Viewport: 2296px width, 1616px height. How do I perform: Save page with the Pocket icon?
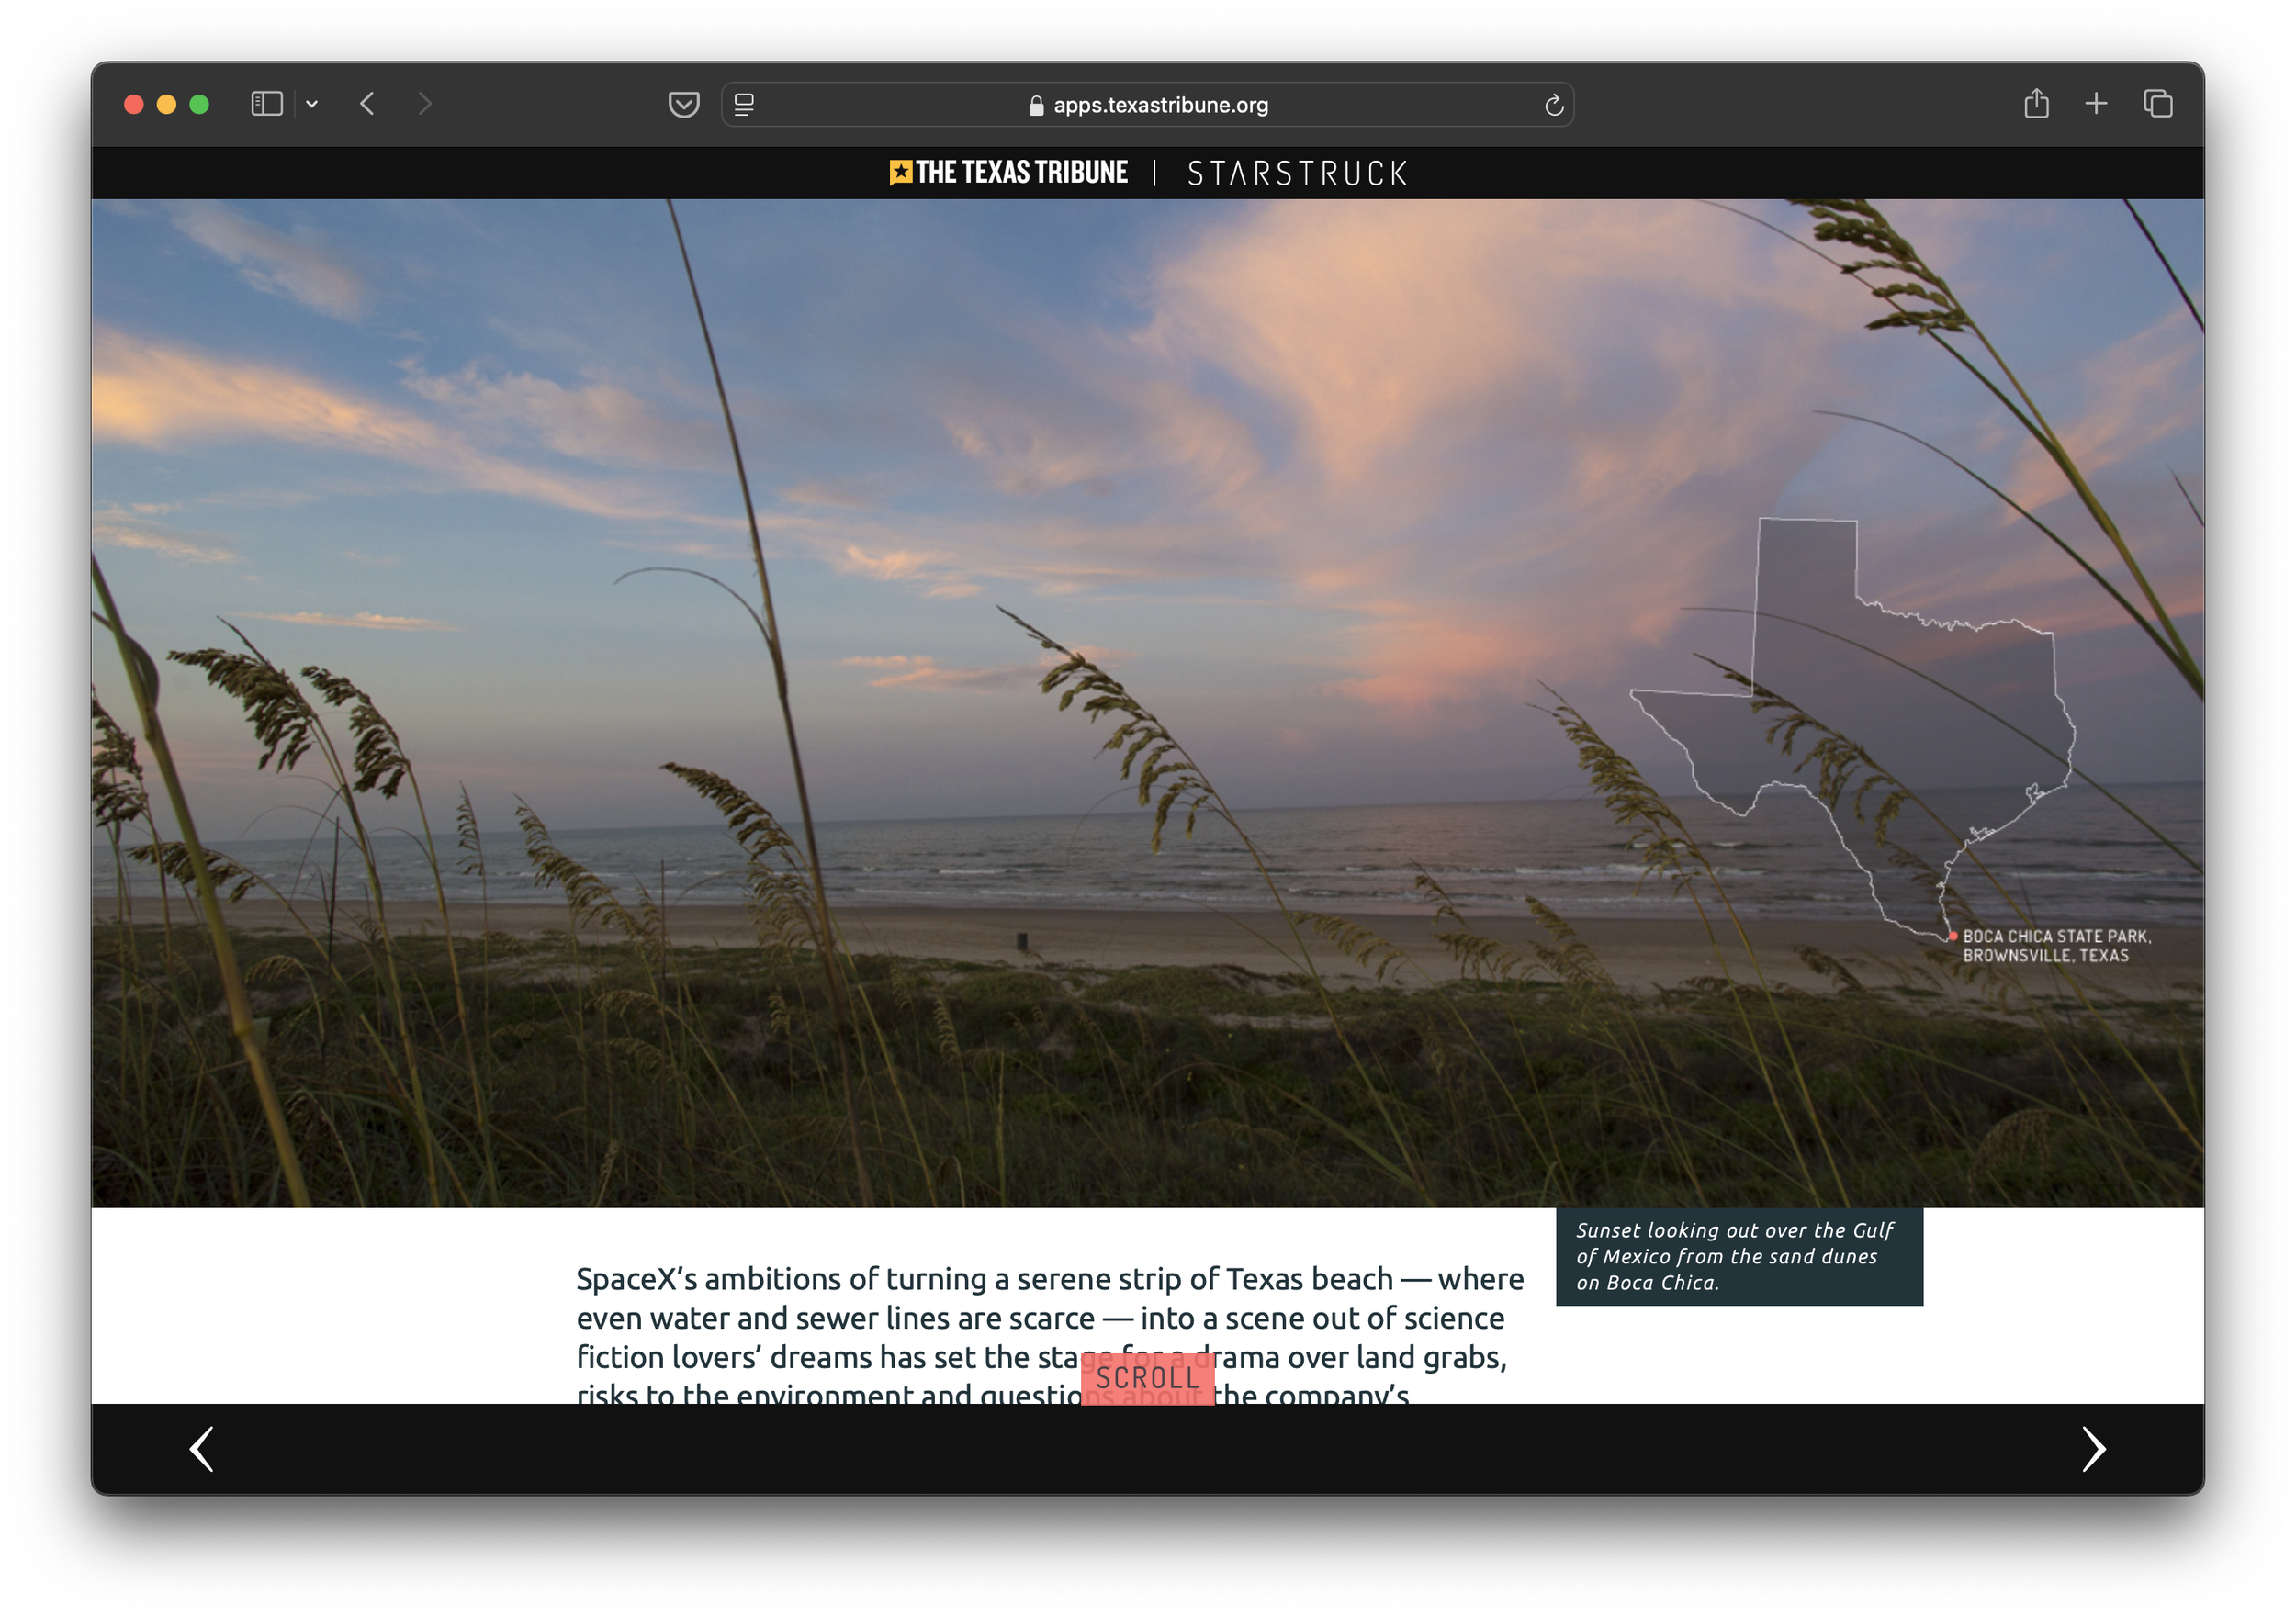click(x=683, y=104)
